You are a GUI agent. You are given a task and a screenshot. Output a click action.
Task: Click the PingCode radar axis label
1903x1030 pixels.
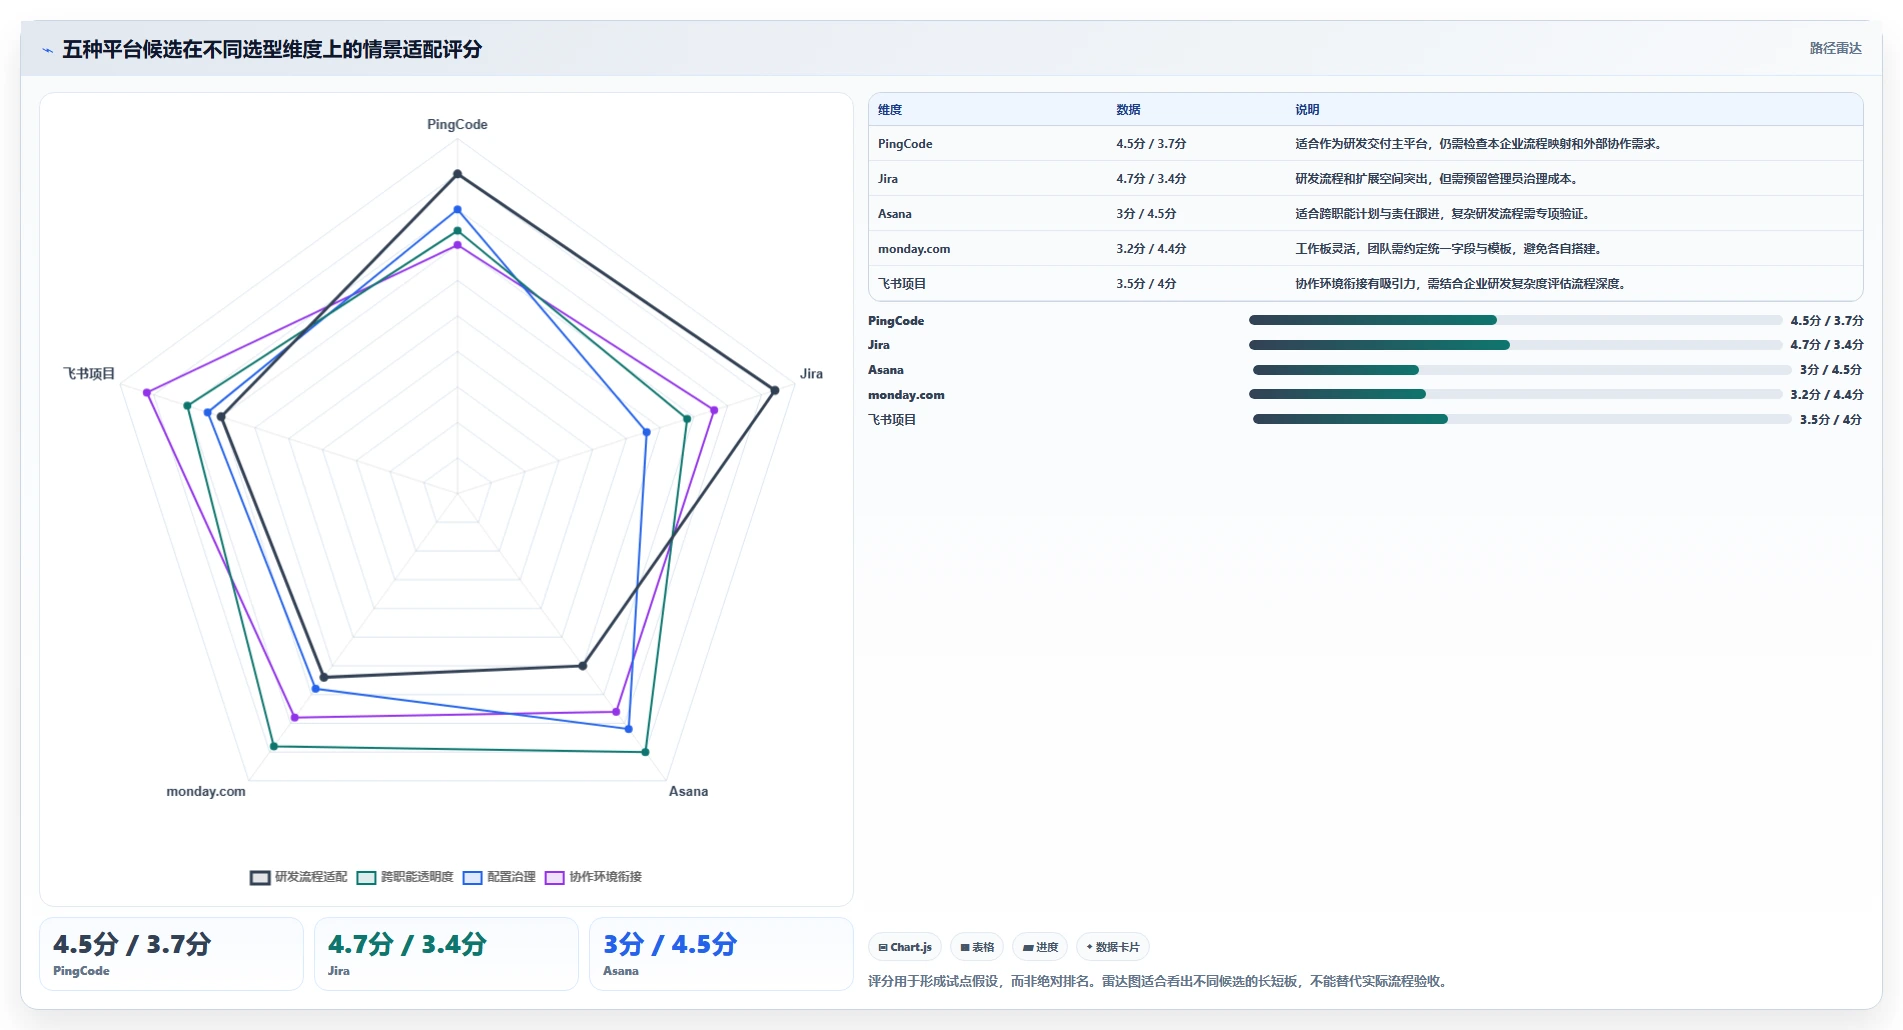(457, 125)
